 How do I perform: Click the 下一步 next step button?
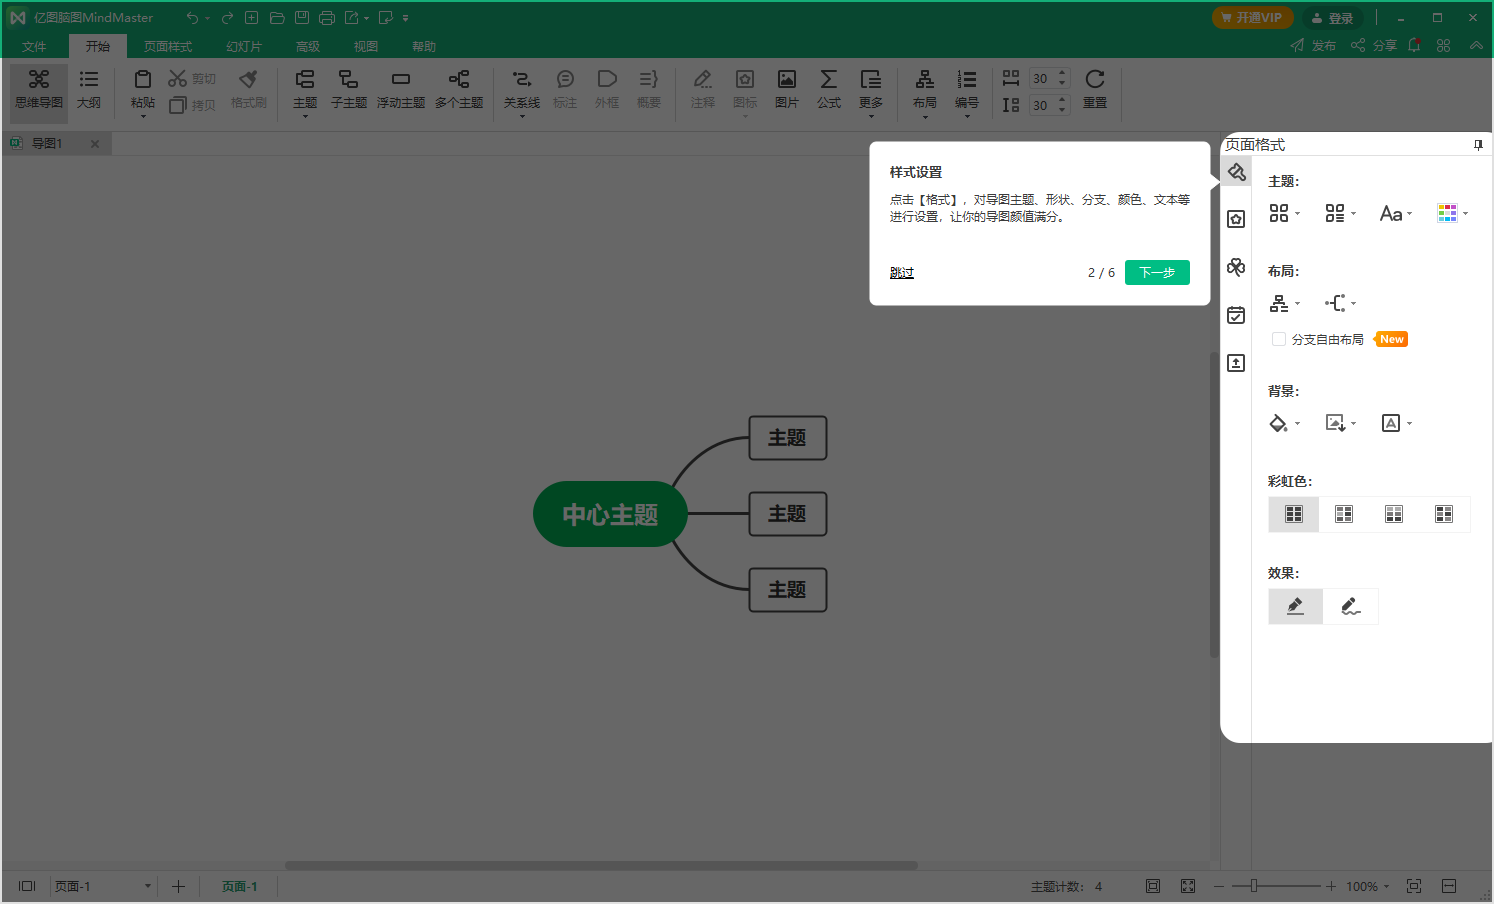[1157, 272]
